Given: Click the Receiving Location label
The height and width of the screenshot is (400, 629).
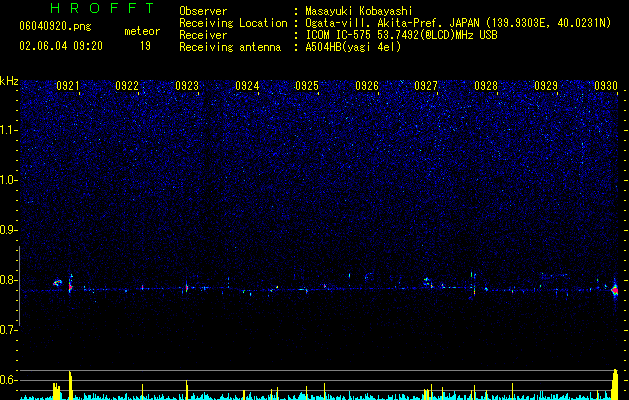Looking at the screenshot, I should 233,23.
